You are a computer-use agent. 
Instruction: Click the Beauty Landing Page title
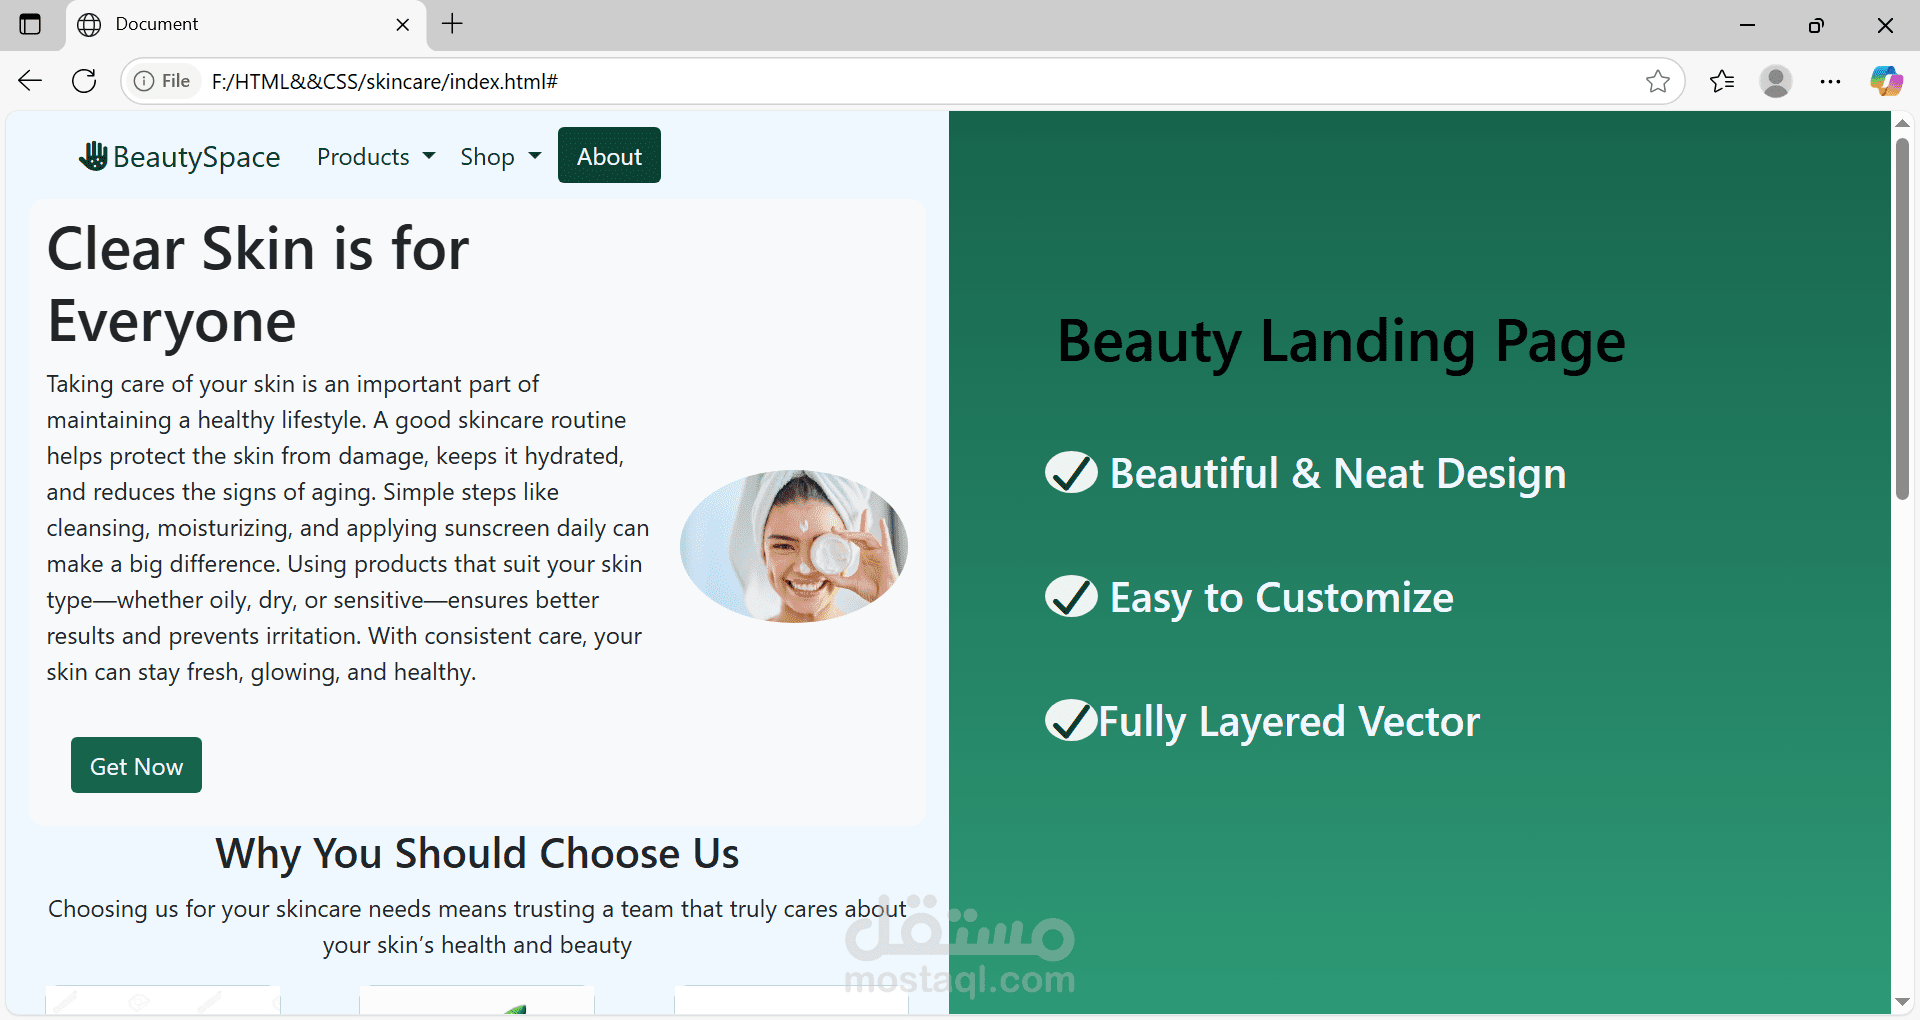1341,342
